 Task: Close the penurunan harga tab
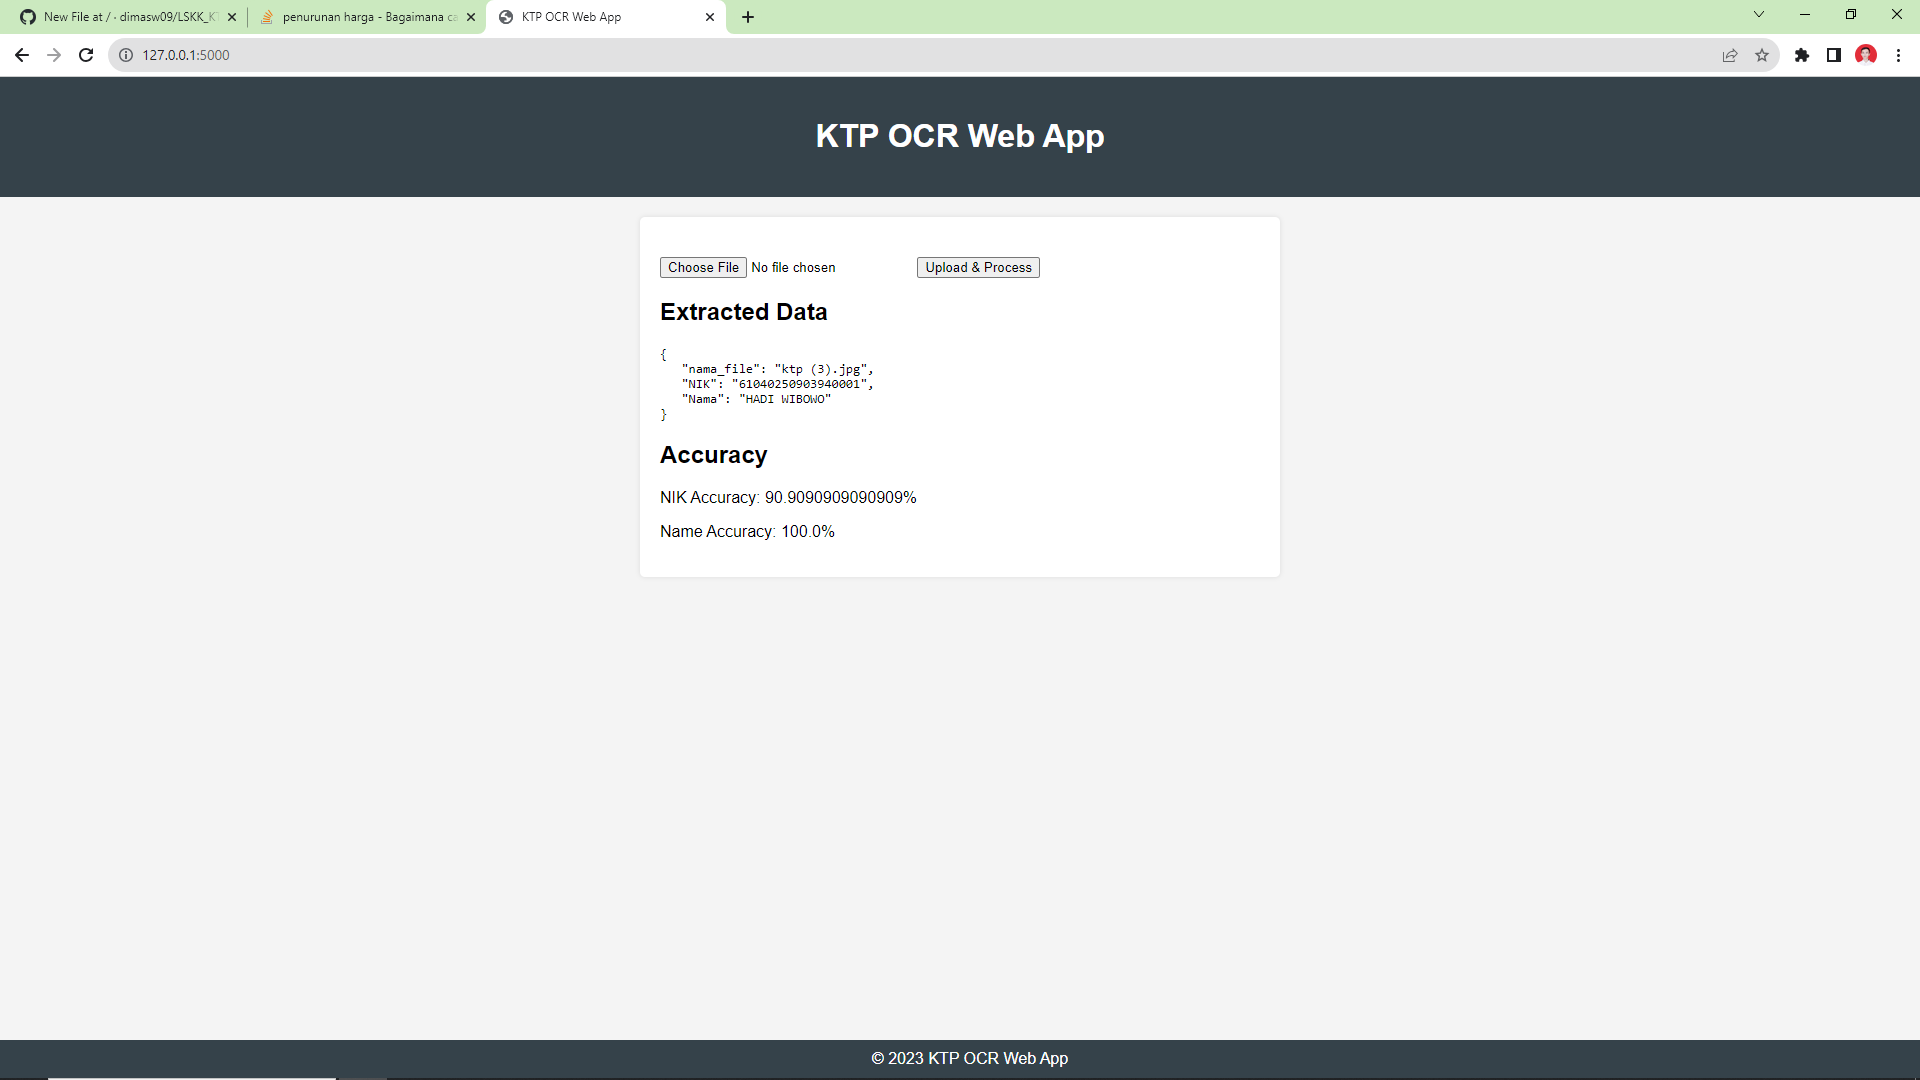coord(471,16)
